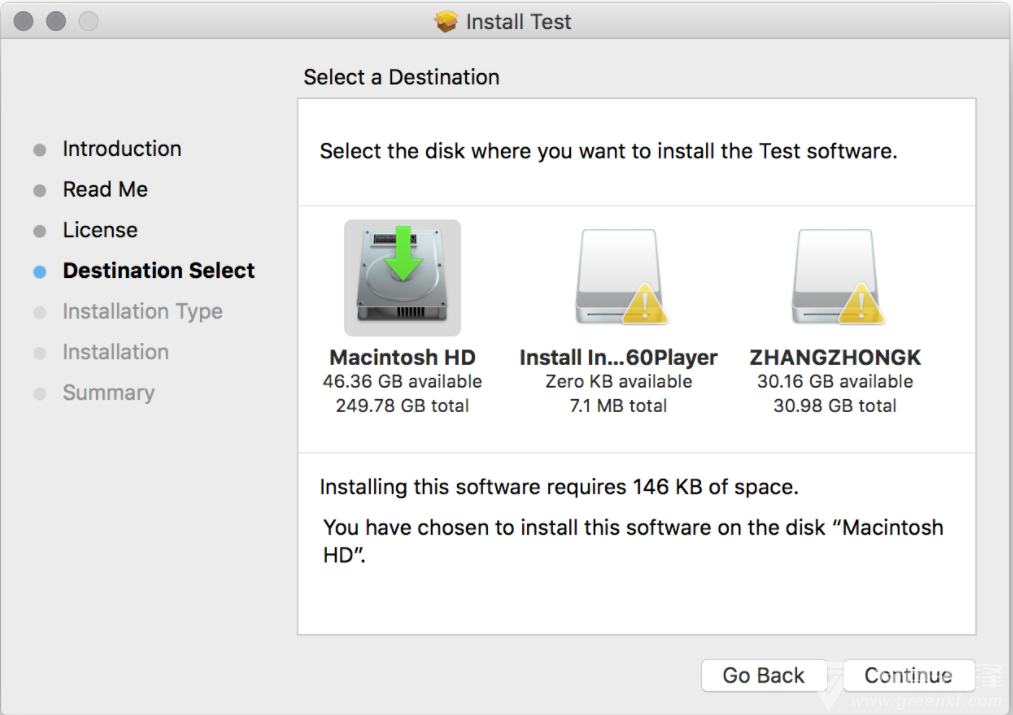
Task: Go to Read Me step in sidebar
Action: tap(105, 189)
